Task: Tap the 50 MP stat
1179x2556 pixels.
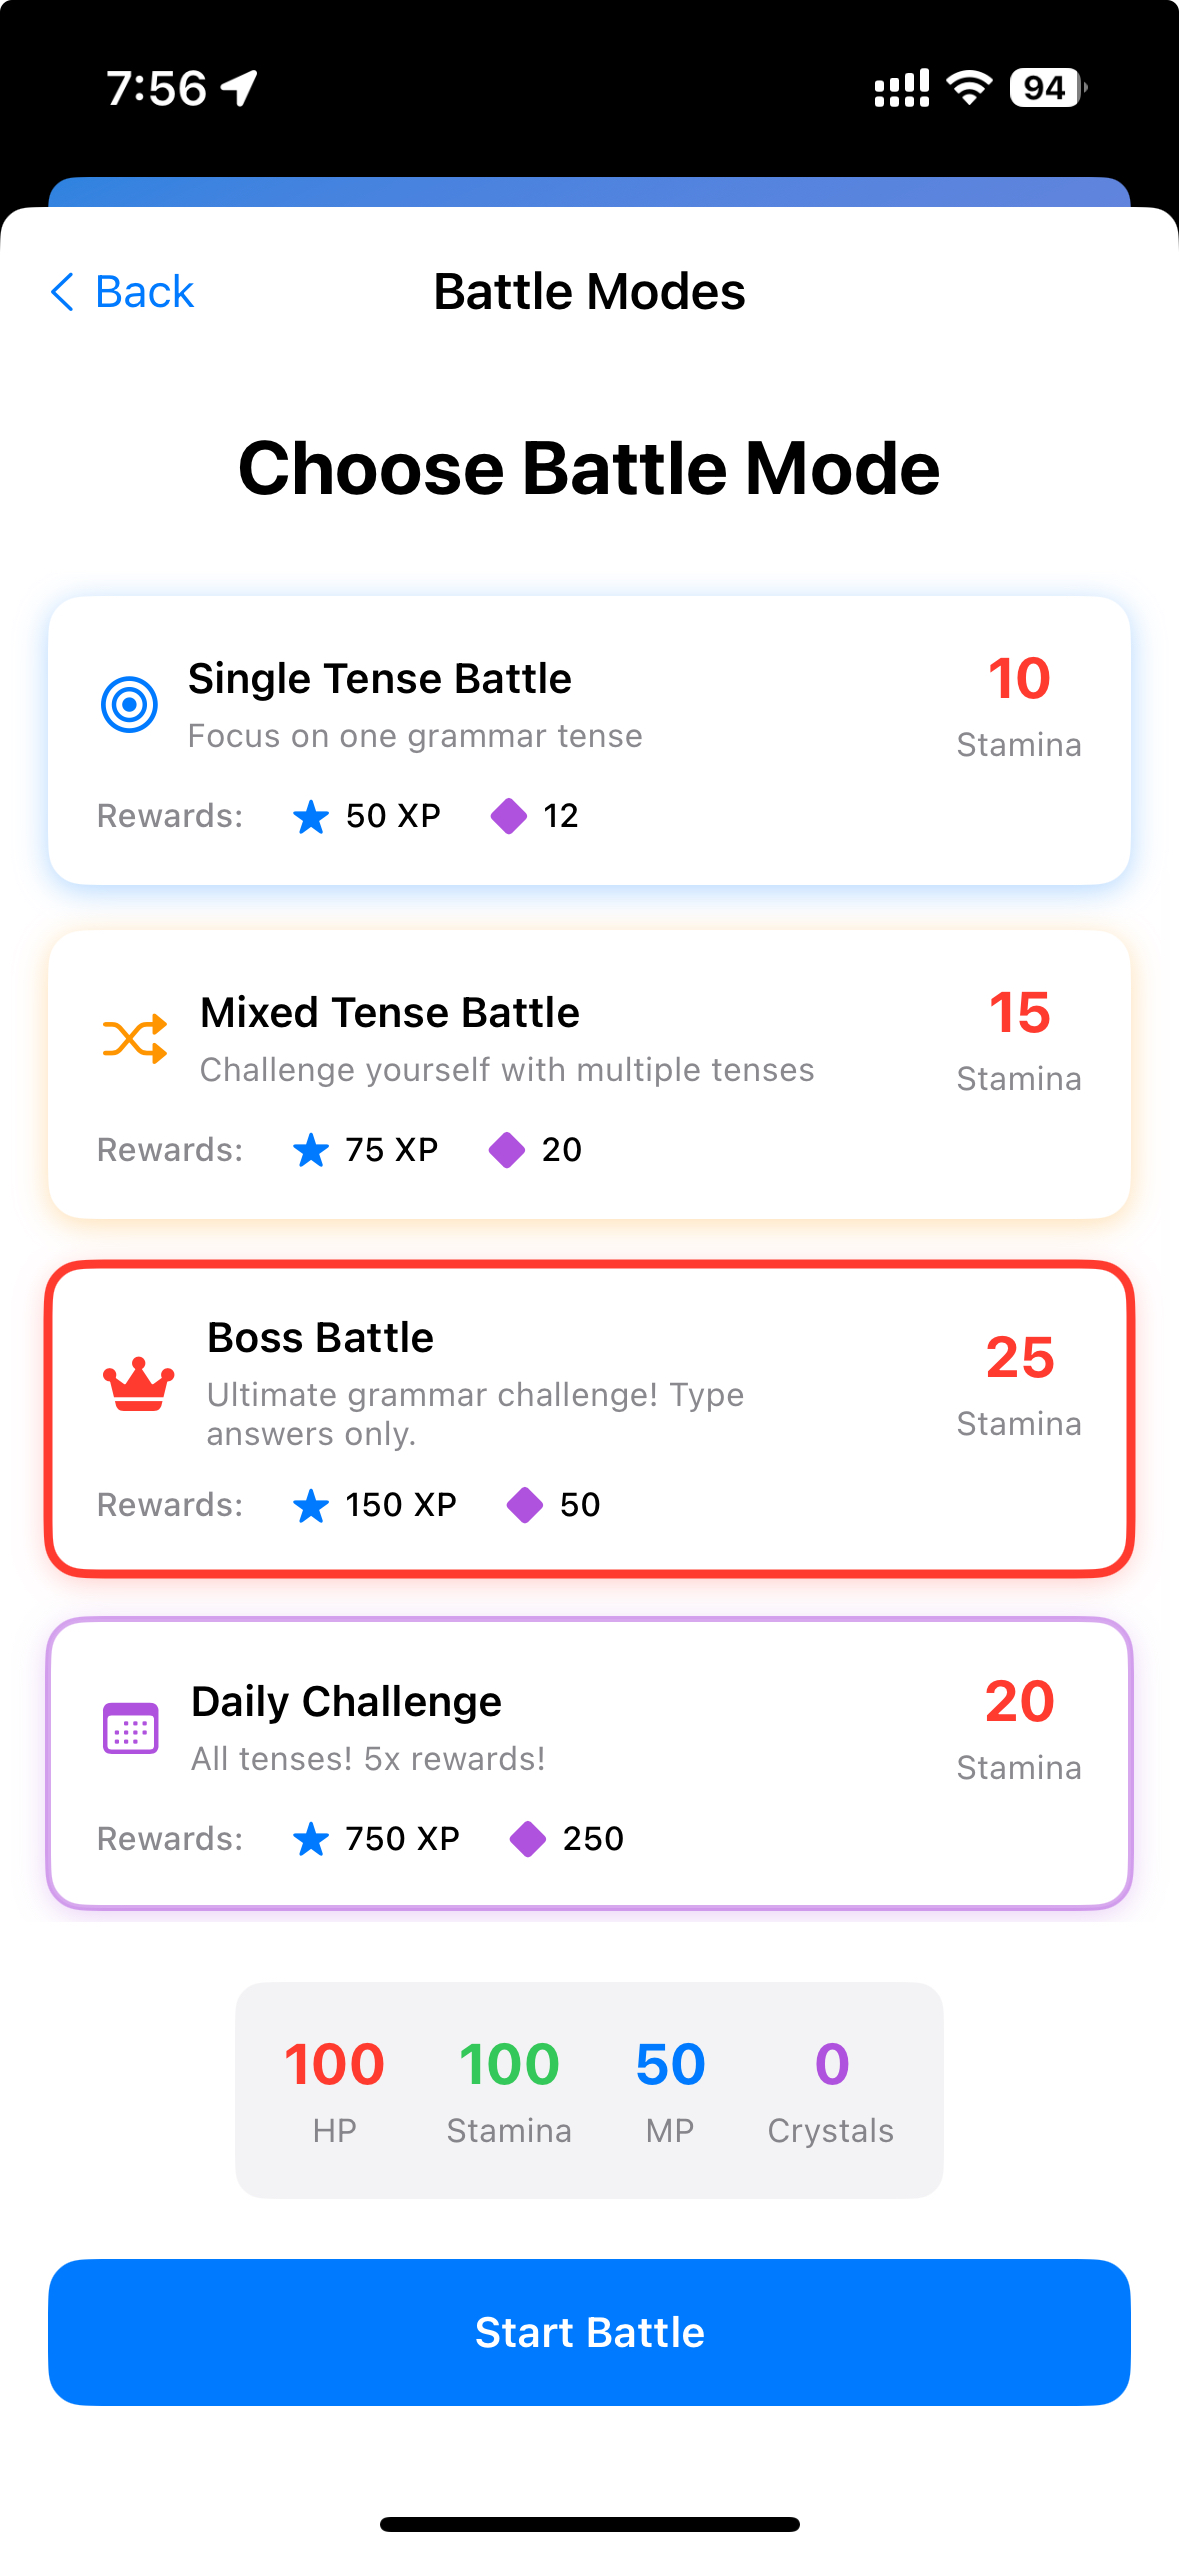Action: tap(670, 2090)
